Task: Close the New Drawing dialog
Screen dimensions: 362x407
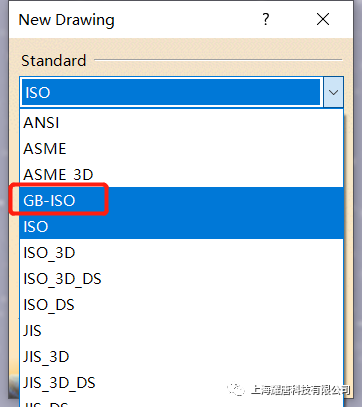Action: (x=323, y=20)
